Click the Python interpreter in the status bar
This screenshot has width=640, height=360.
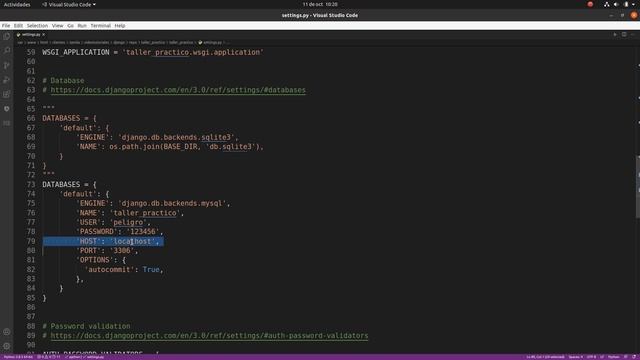click(18, 357)
